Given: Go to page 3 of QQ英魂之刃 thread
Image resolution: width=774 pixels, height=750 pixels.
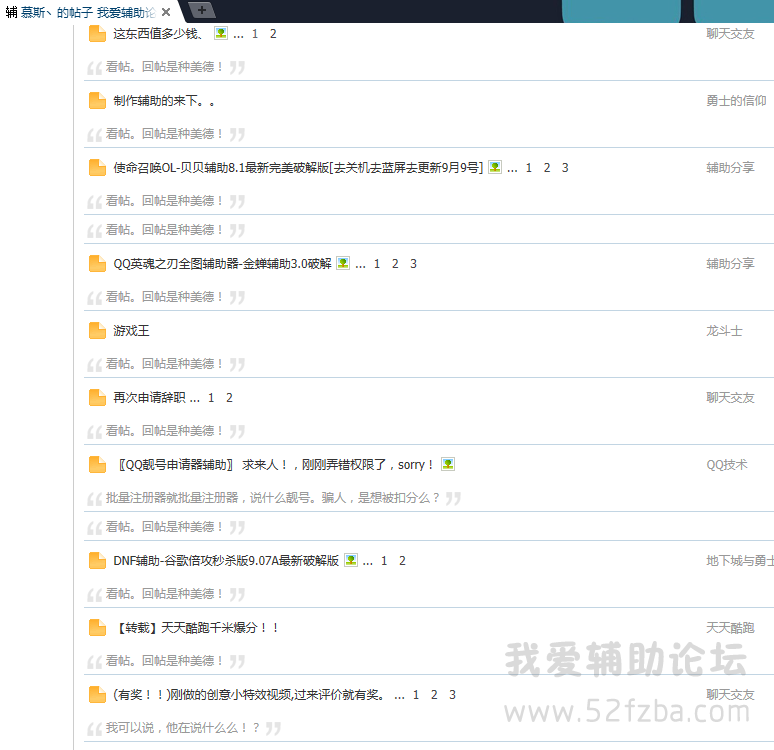Looking at the screenshot, I should (413, 264).
